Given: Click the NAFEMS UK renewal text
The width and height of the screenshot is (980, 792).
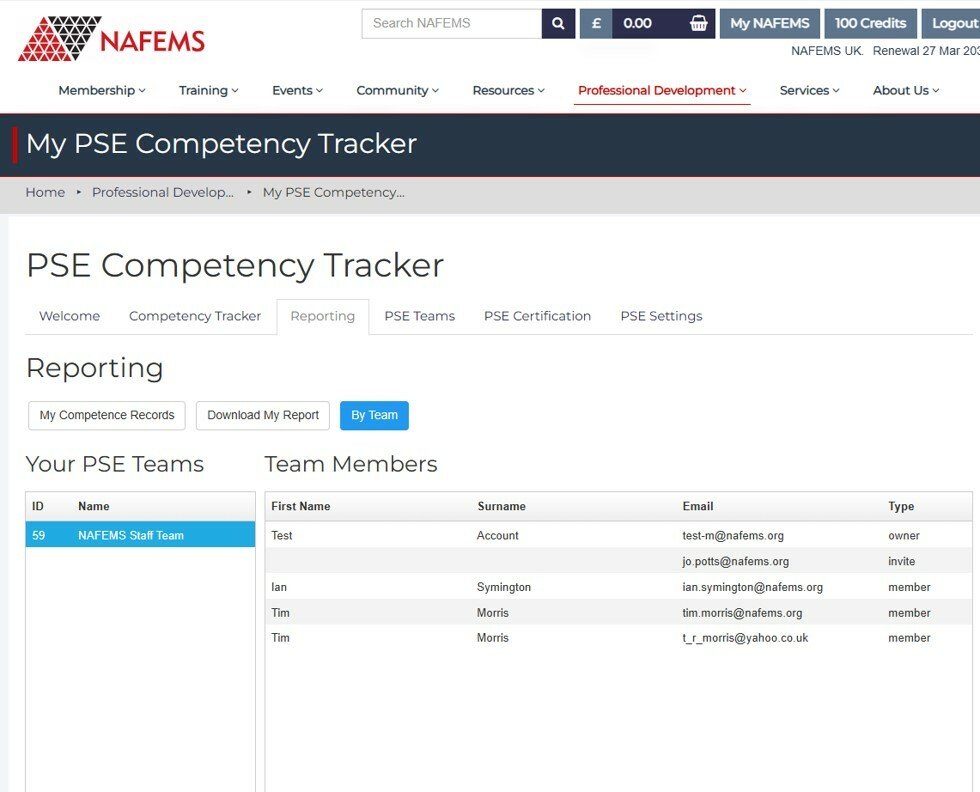Looking at the screenshot, I should [885, 51].
